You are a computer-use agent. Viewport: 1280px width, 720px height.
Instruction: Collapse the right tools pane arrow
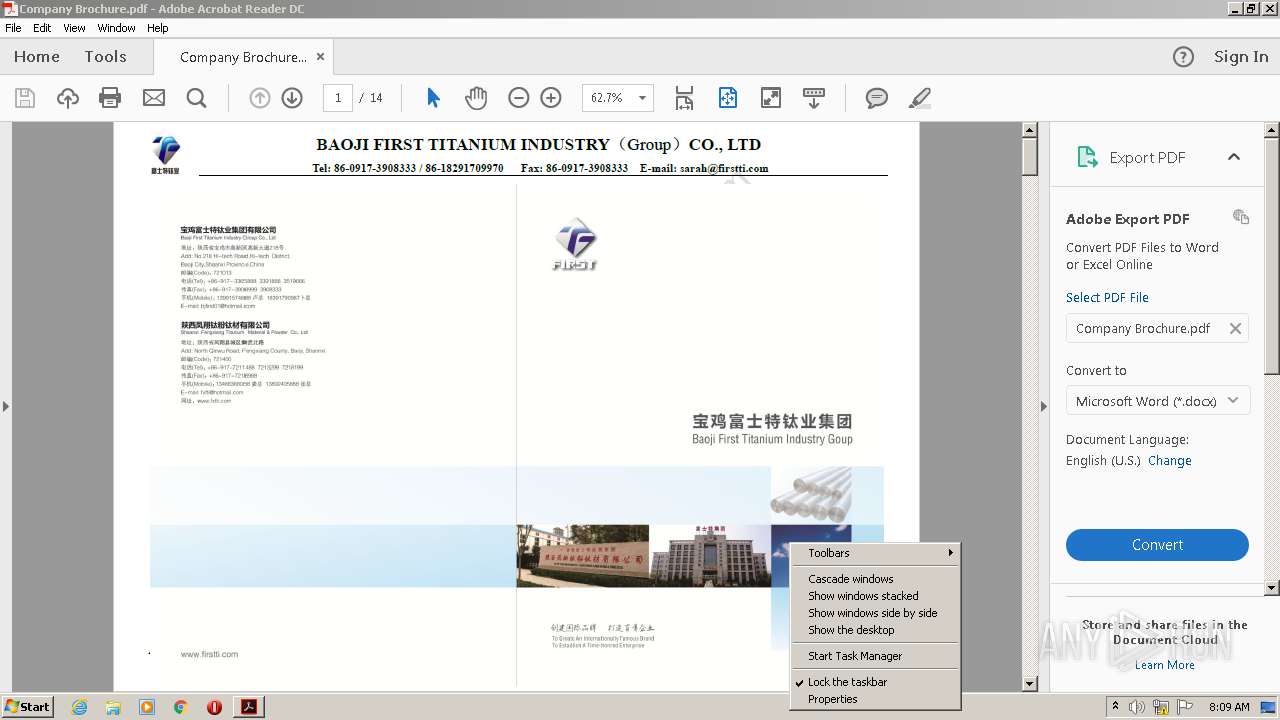[x=1044, y=406]
